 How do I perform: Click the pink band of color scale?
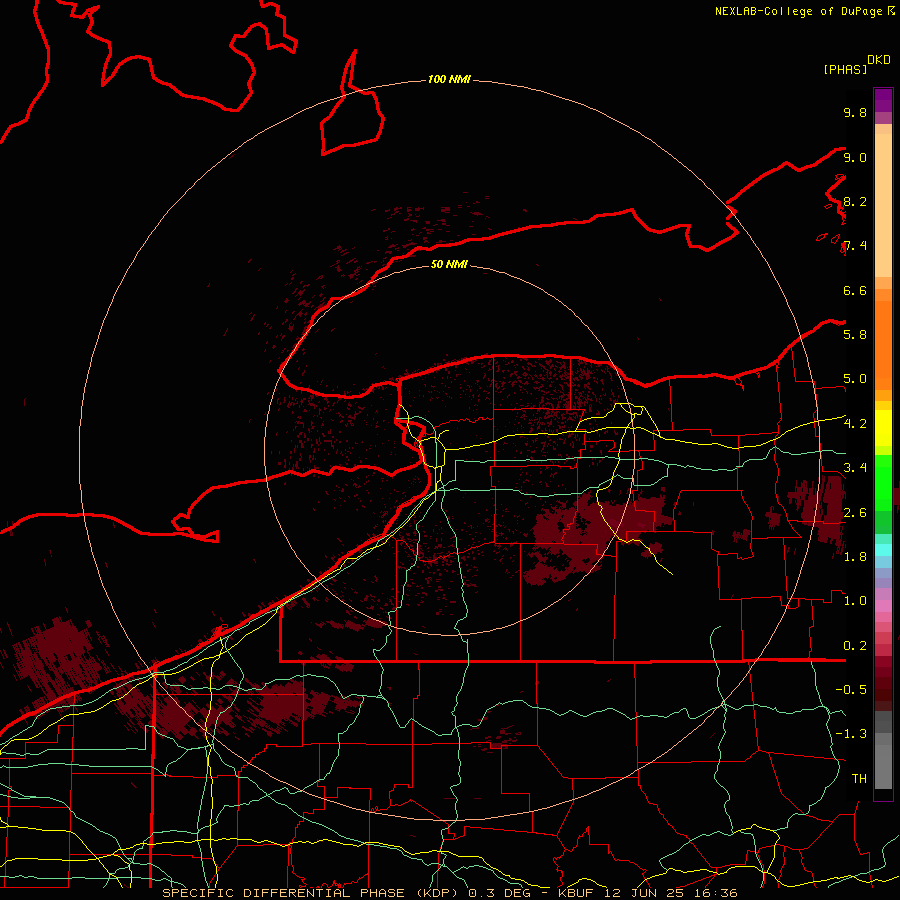[x=883, y=606]
